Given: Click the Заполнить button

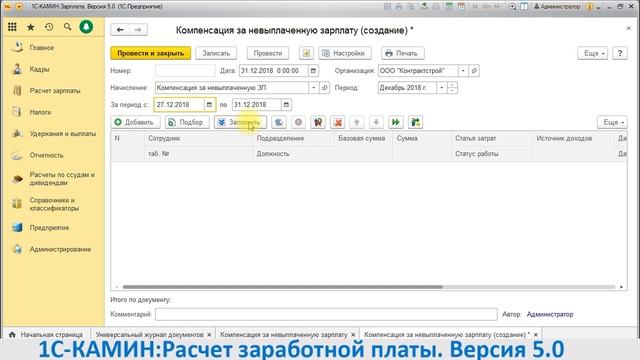Looking at the screenshot, I should (x=240, y=122).
